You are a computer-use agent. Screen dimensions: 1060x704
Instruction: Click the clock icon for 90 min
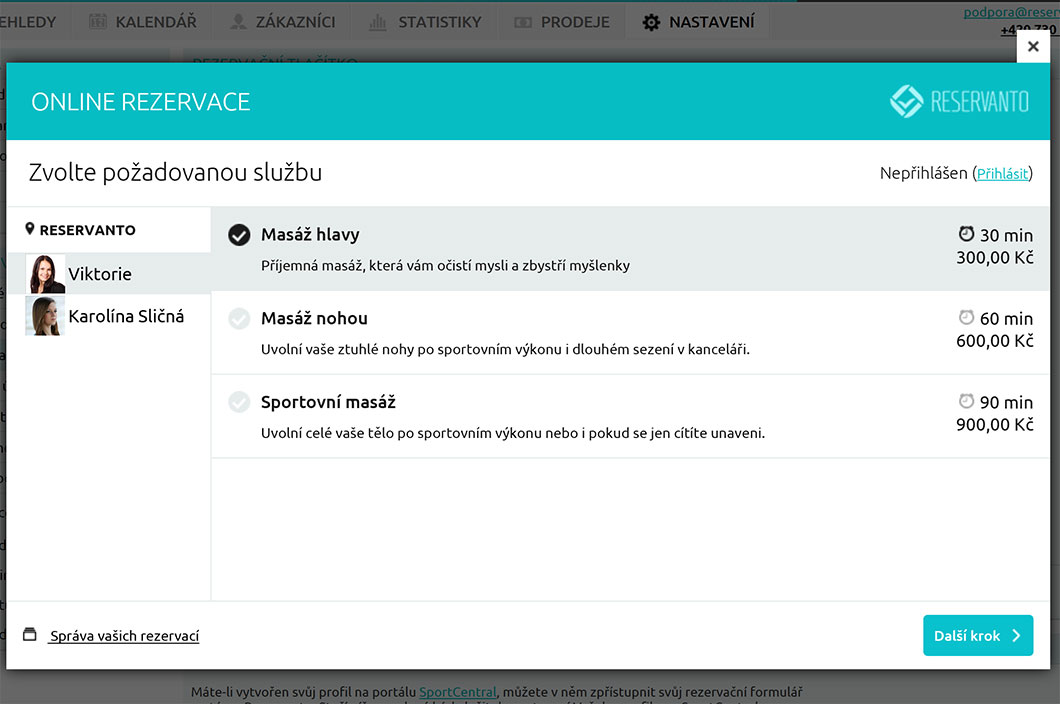tap(966, 401)
